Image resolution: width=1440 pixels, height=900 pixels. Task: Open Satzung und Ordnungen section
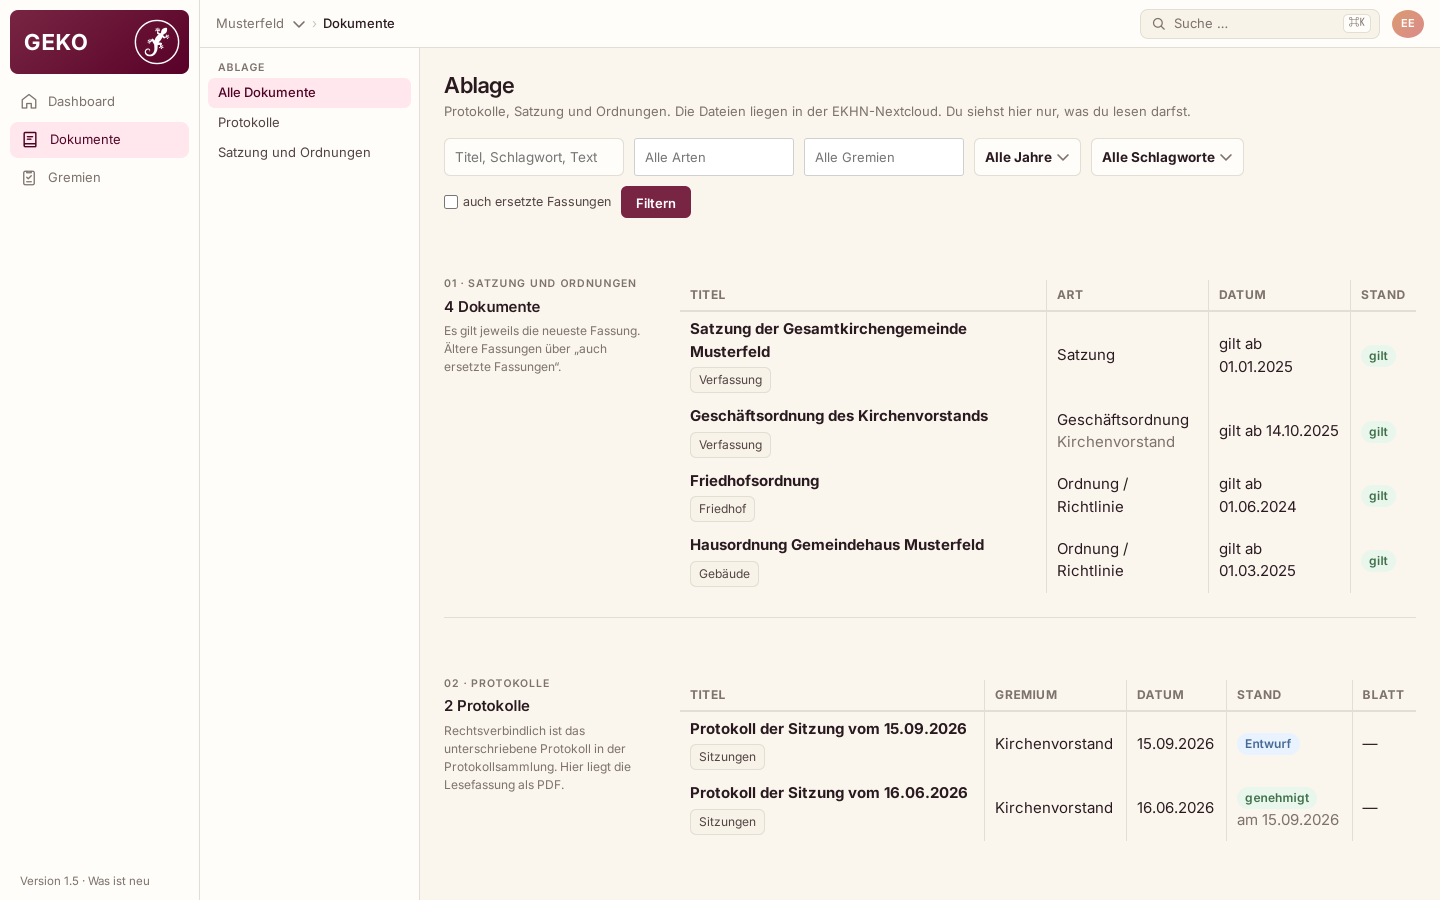(309, 153)
